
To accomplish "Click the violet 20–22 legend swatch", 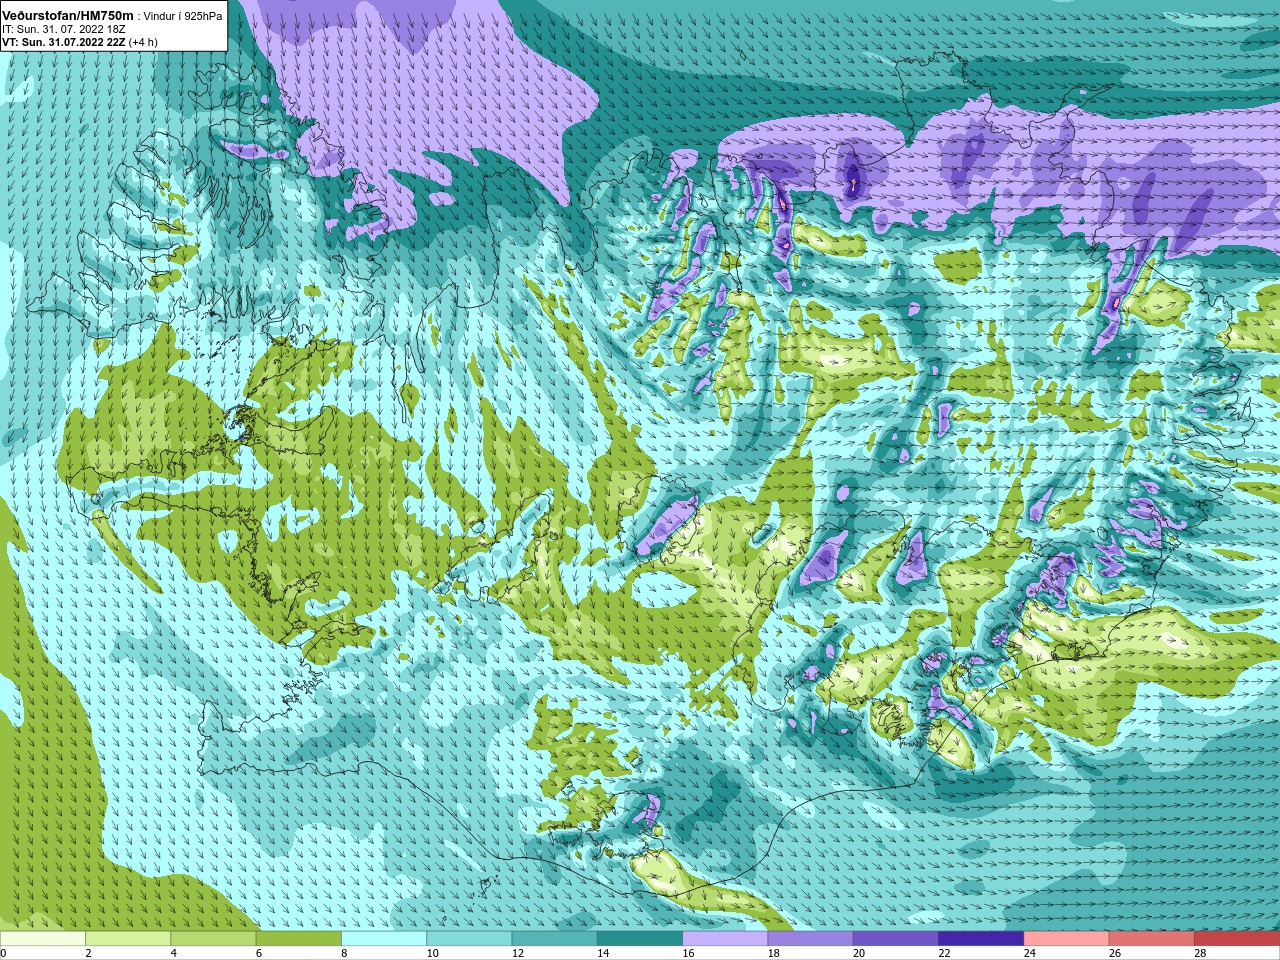I will coord(896,938).
